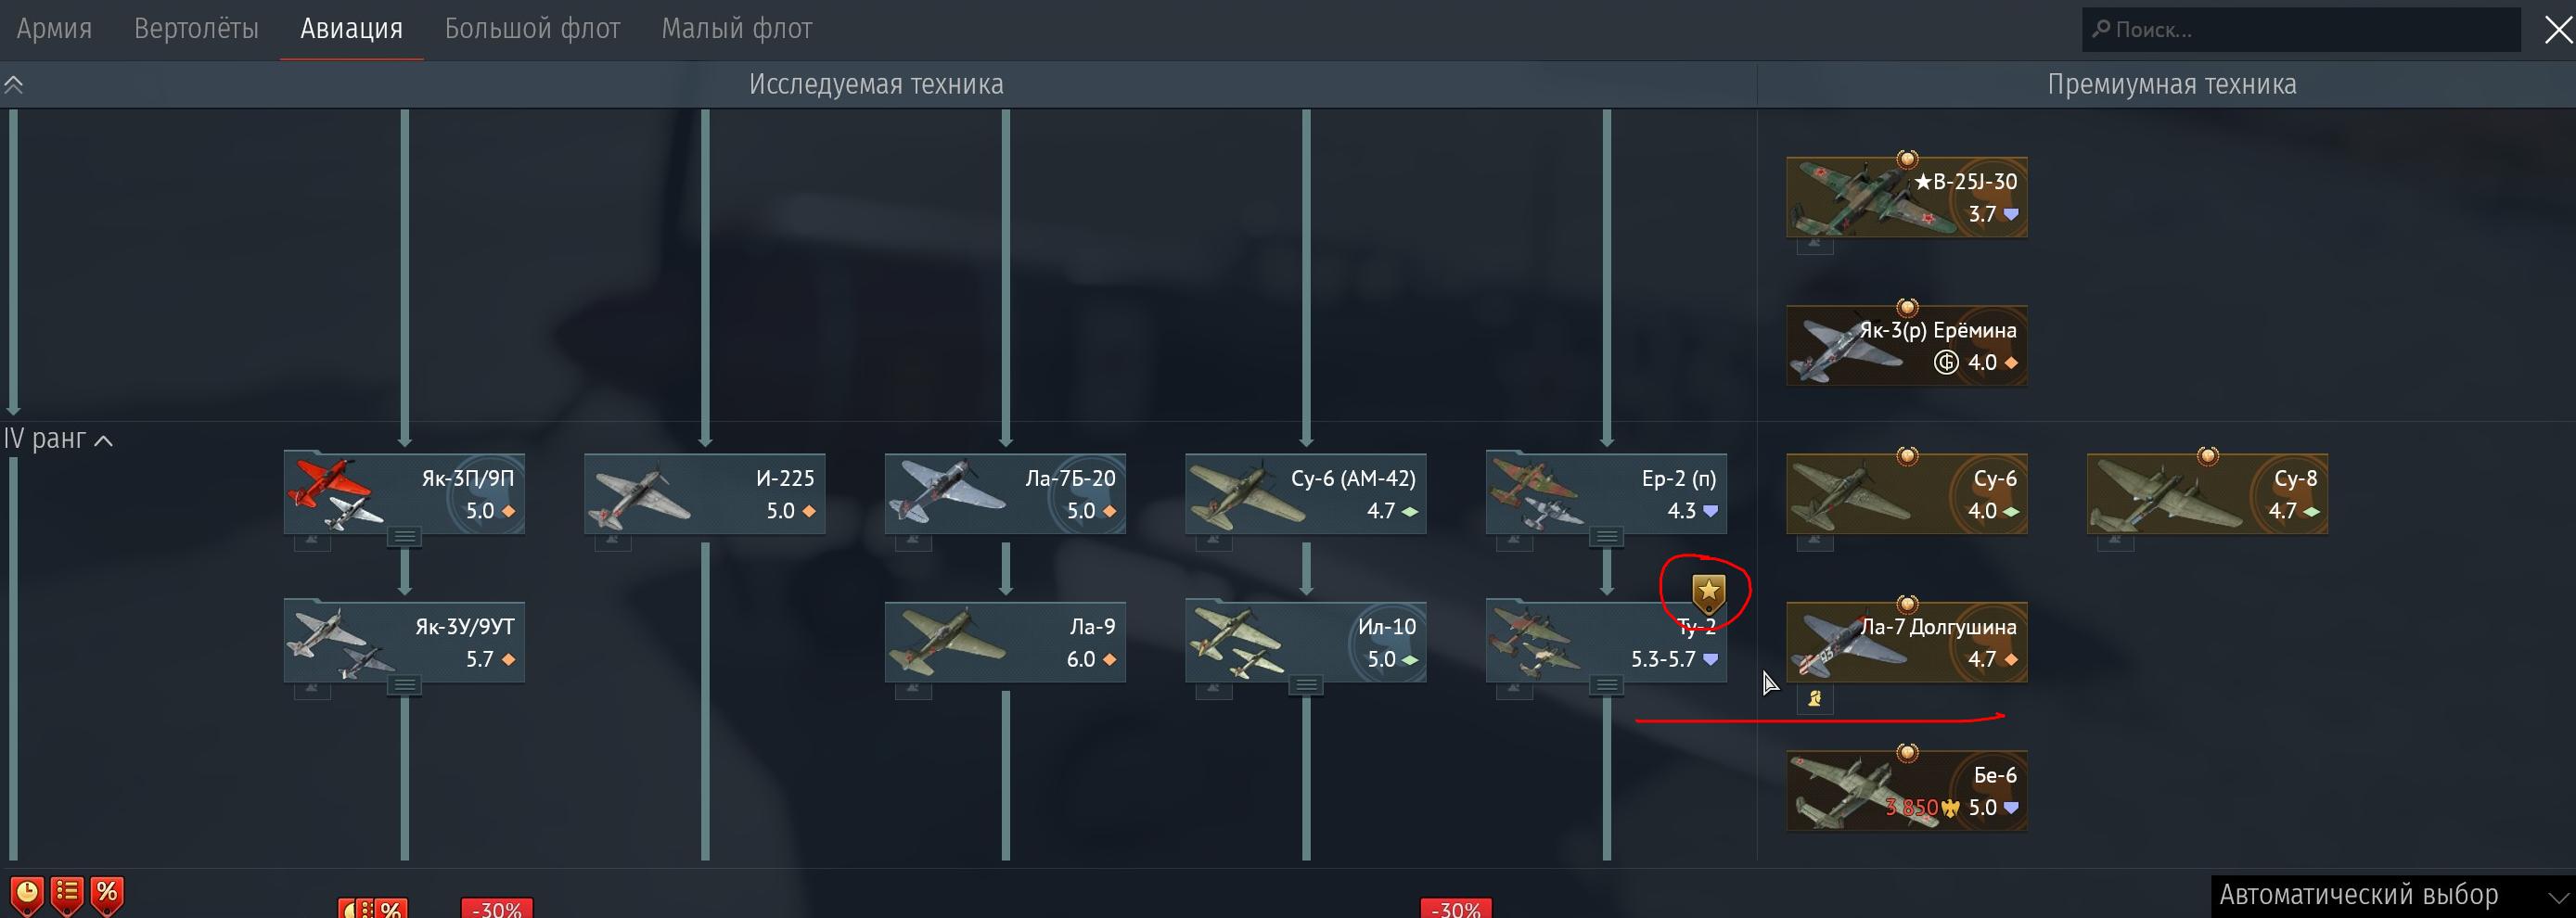
Task: Click the small icon below the Су-6 premium card
Action: (x=1814, y=542)
